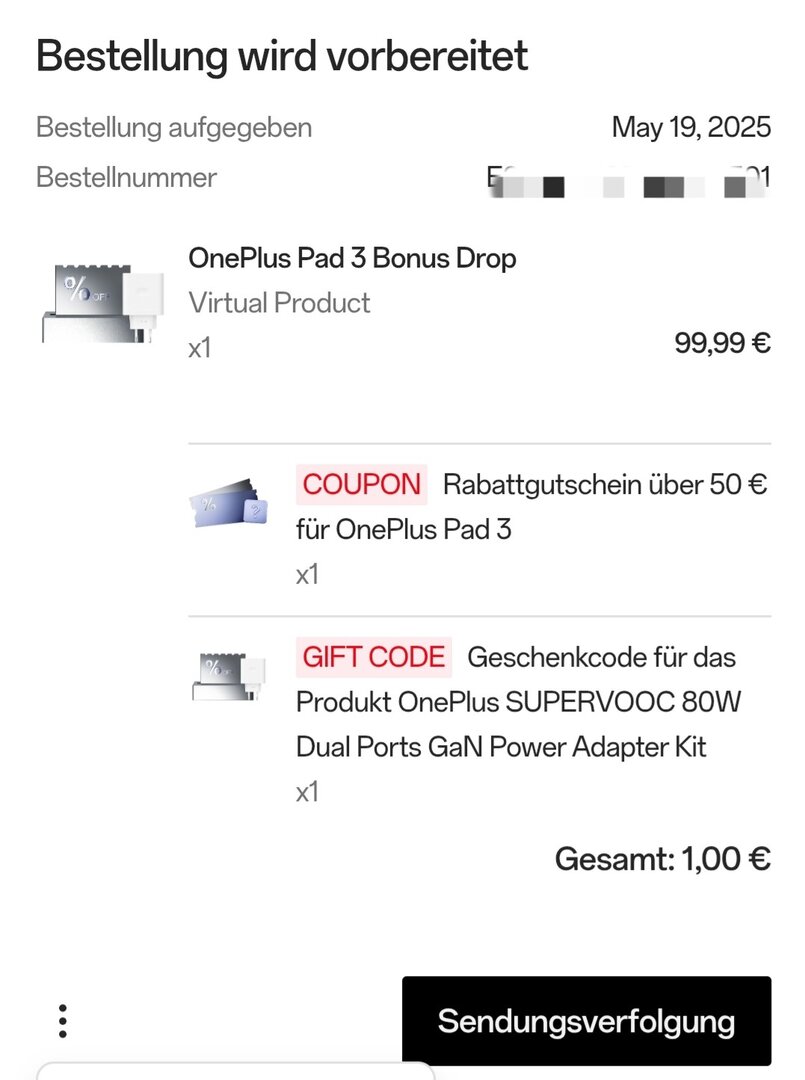Tap the partially visible card at bottom
The image size is (805, 1080).
(x=236, y=1071)
